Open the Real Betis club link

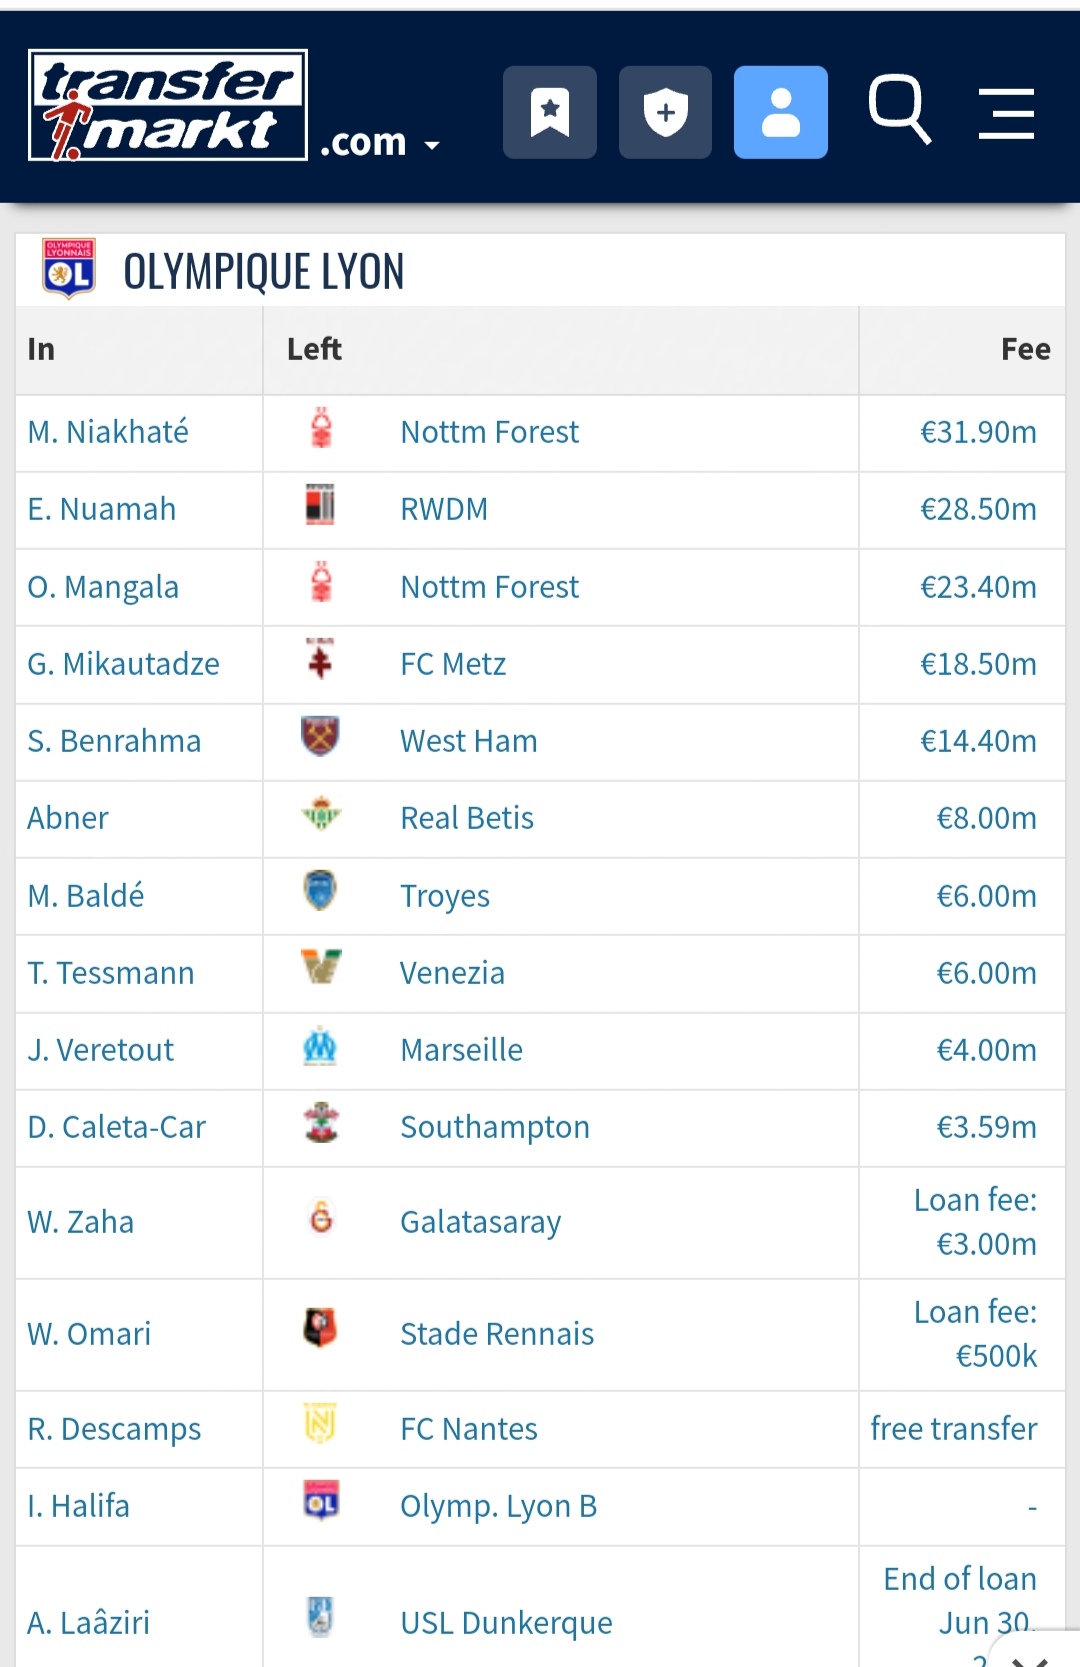click(467, 818)
